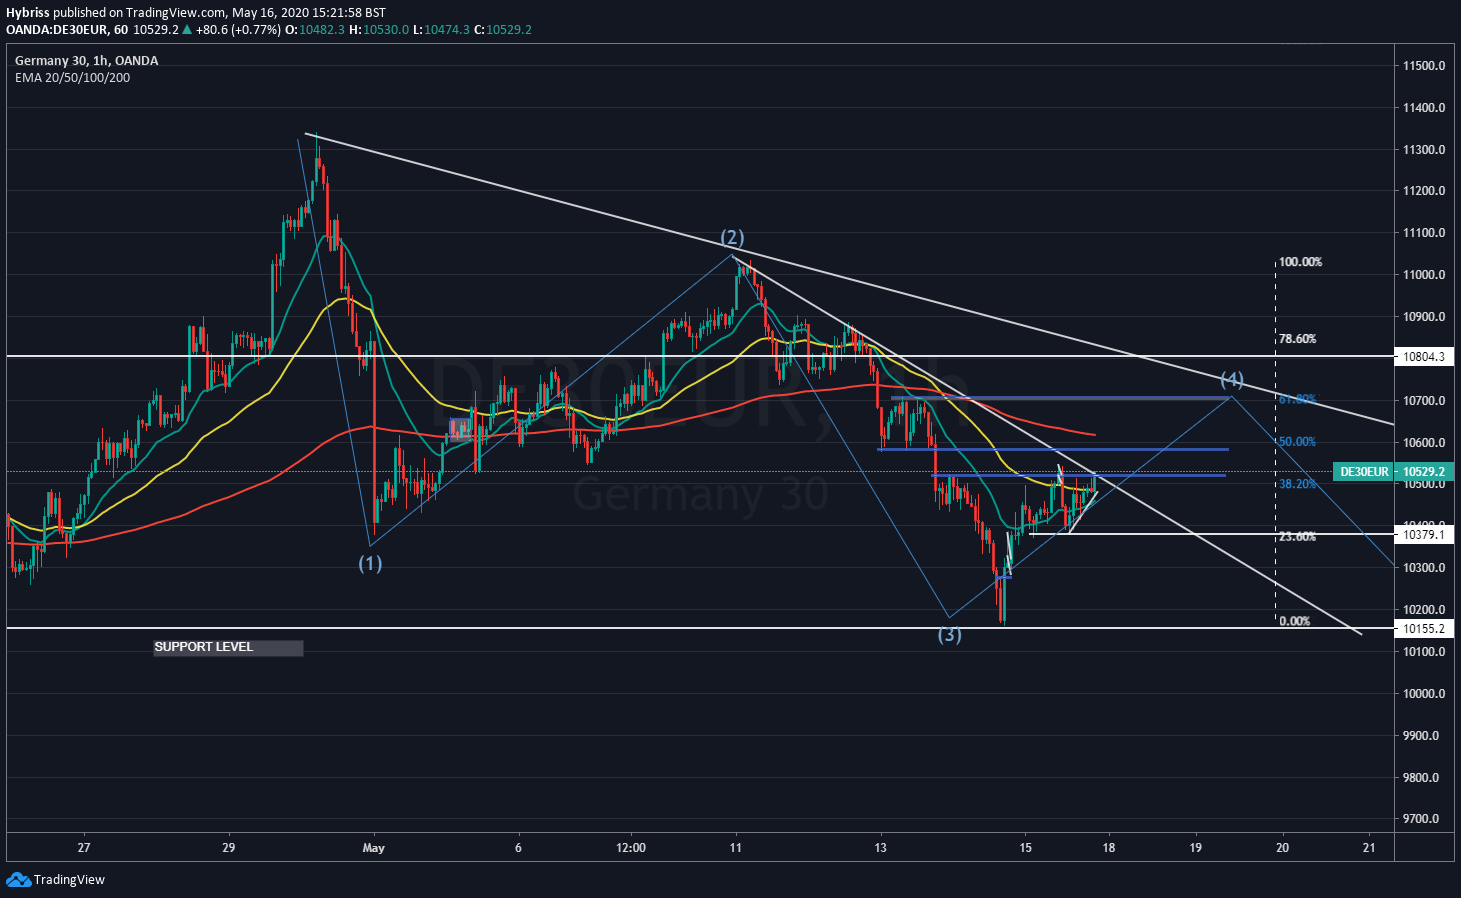The image size is (1461, 898).
Task: Click the 10804.3 horizontal line price tag
Action: 1424,356
